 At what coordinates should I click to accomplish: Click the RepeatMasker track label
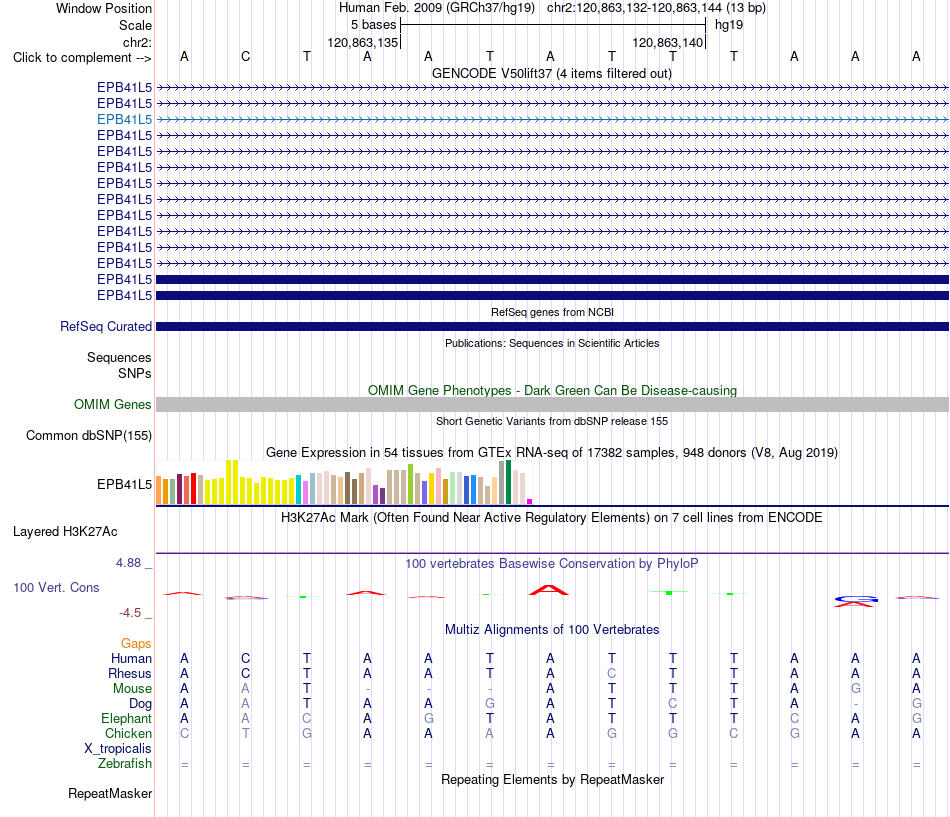110,793
